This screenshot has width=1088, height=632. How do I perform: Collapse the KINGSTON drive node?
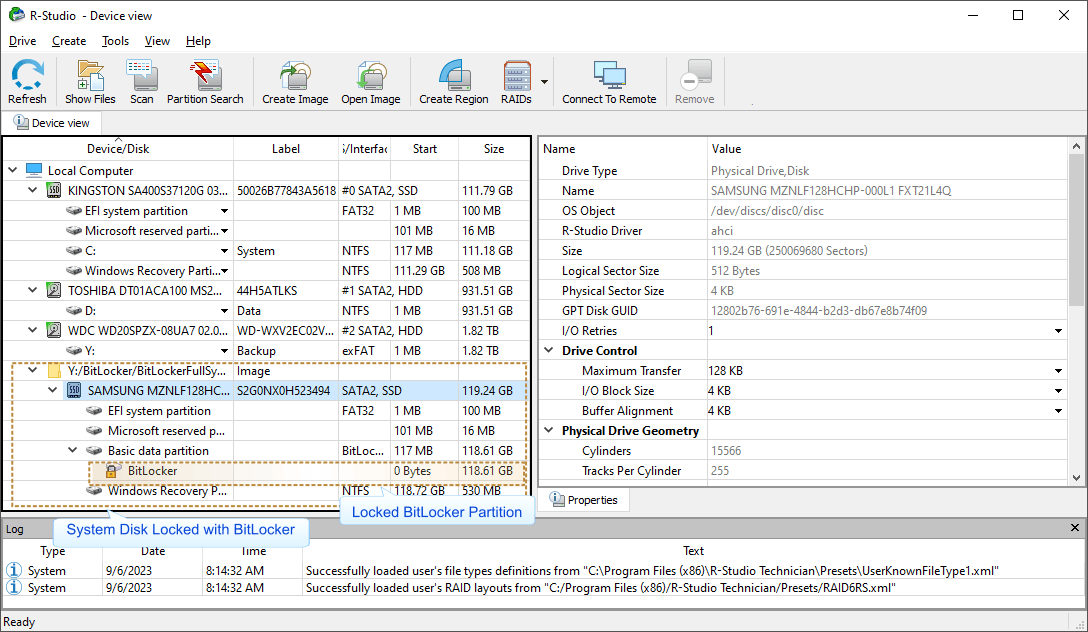[x=32, y=190]
